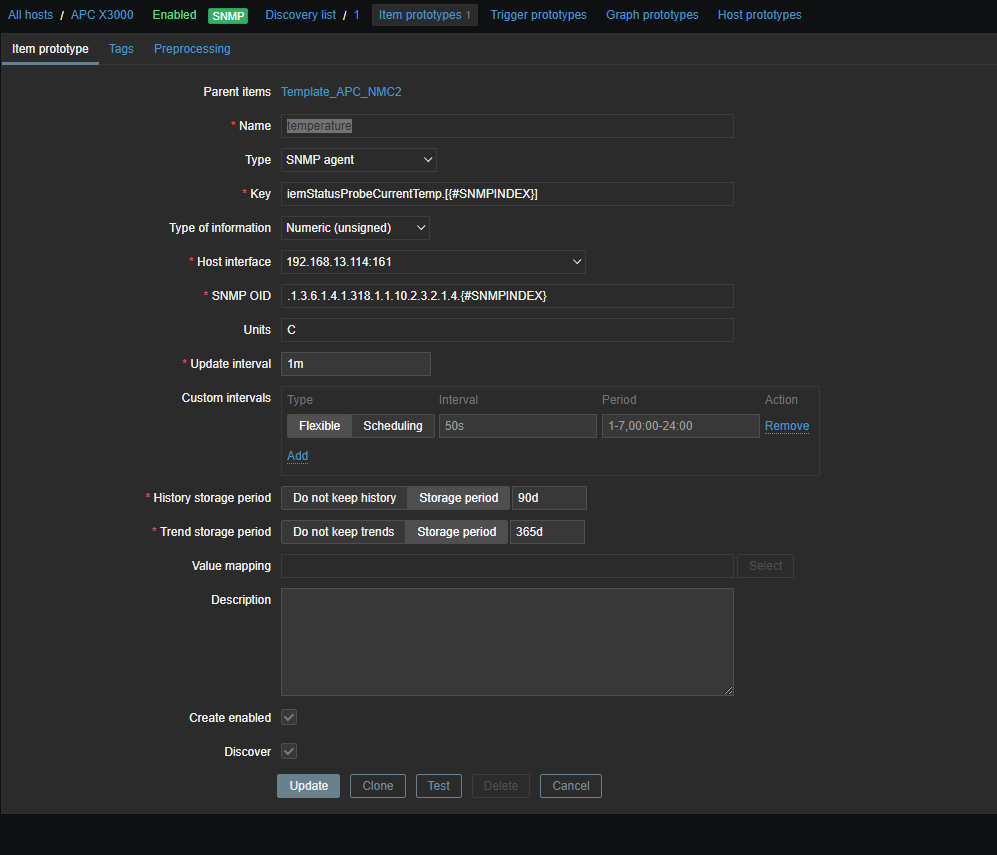Click the SNMP OID input field
The image size is (997, 855).
[507, 296]
